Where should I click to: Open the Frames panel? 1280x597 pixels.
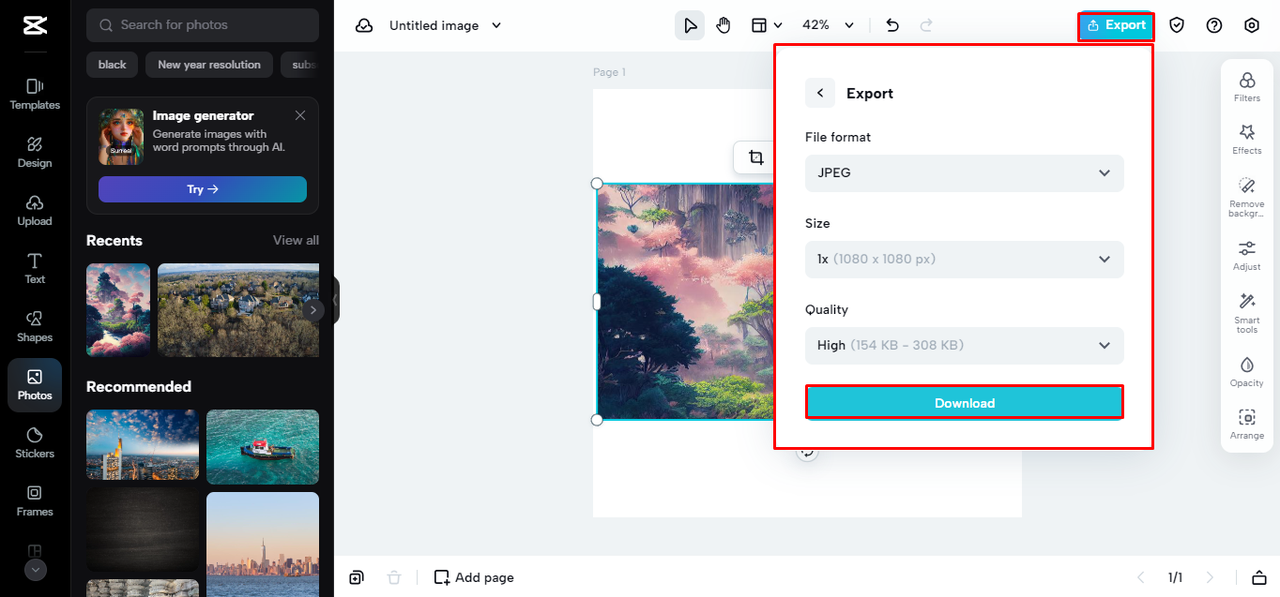point(35,500)
